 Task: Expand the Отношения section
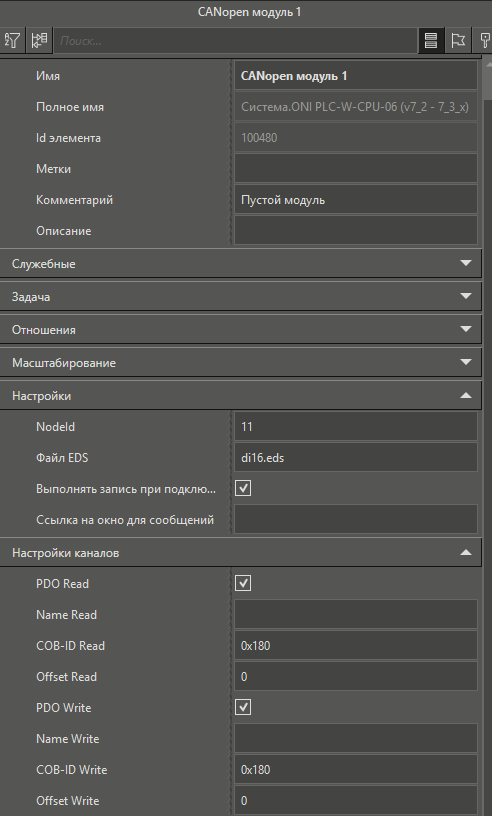coord(241,329)
